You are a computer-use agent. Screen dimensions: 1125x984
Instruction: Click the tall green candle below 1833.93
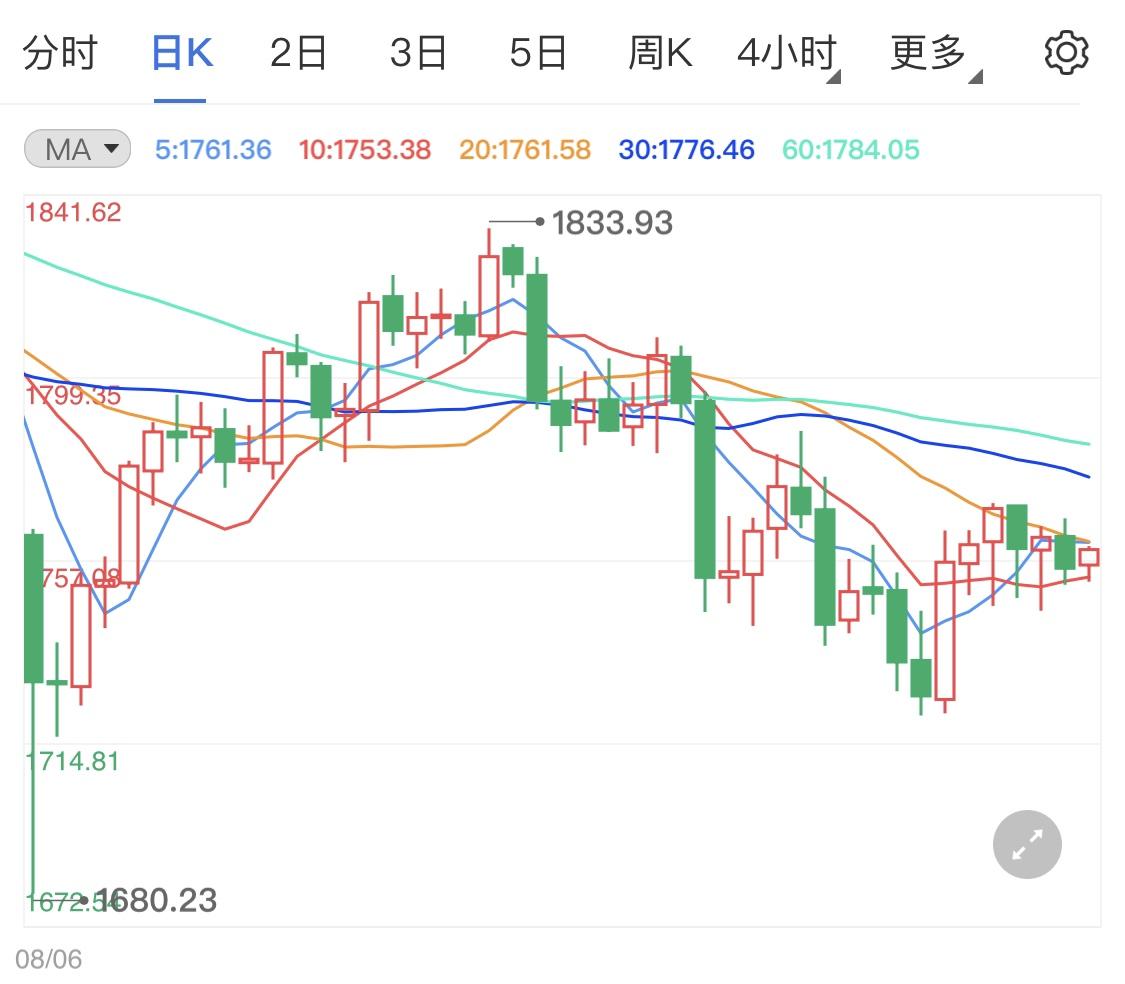[x=537, y=337]
